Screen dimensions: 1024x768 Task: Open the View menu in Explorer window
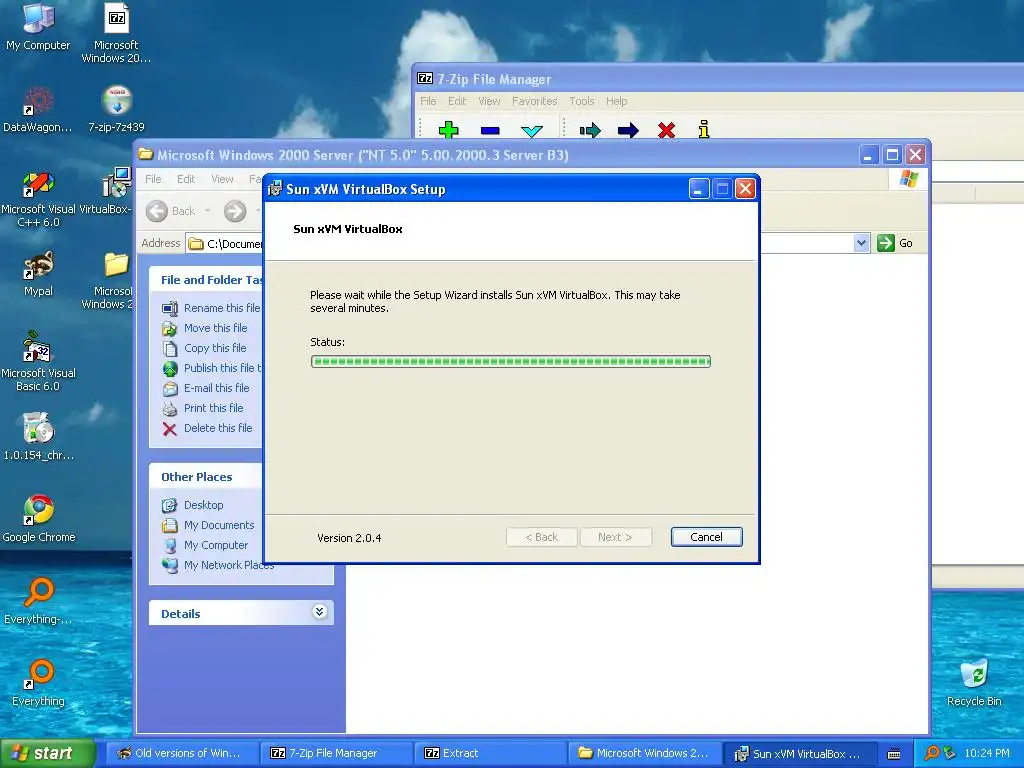222,179
